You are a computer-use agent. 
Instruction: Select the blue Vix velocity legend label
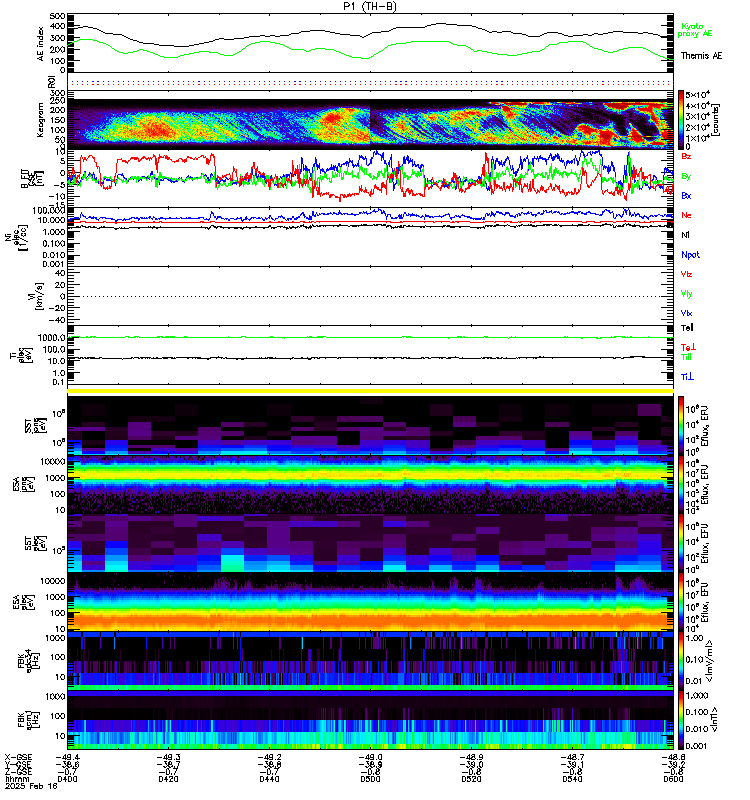click(x=686, y=313)
